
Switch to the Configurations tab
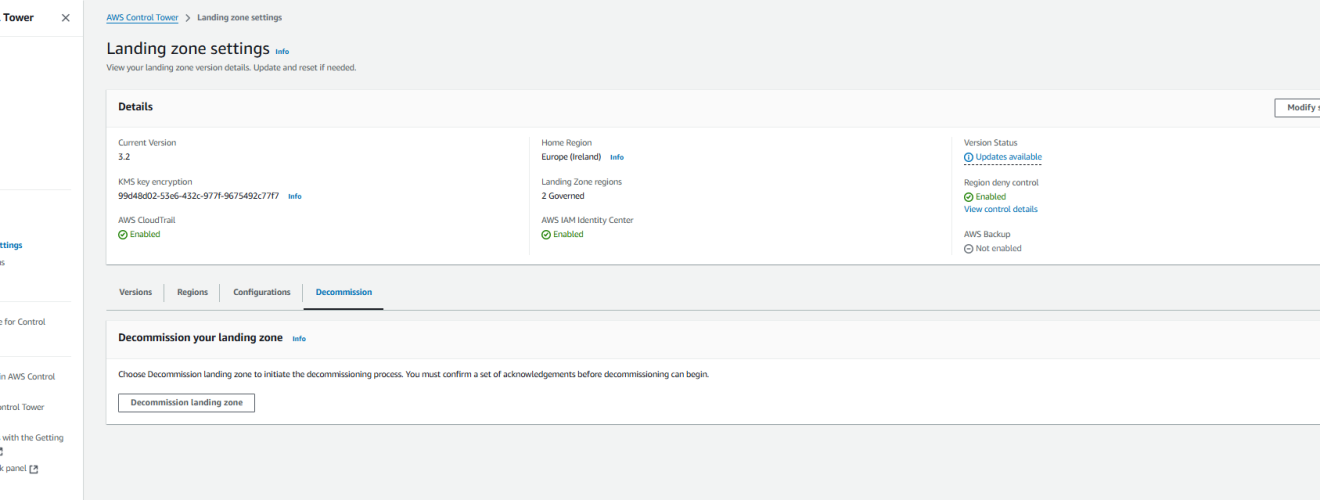click(262, 292)
